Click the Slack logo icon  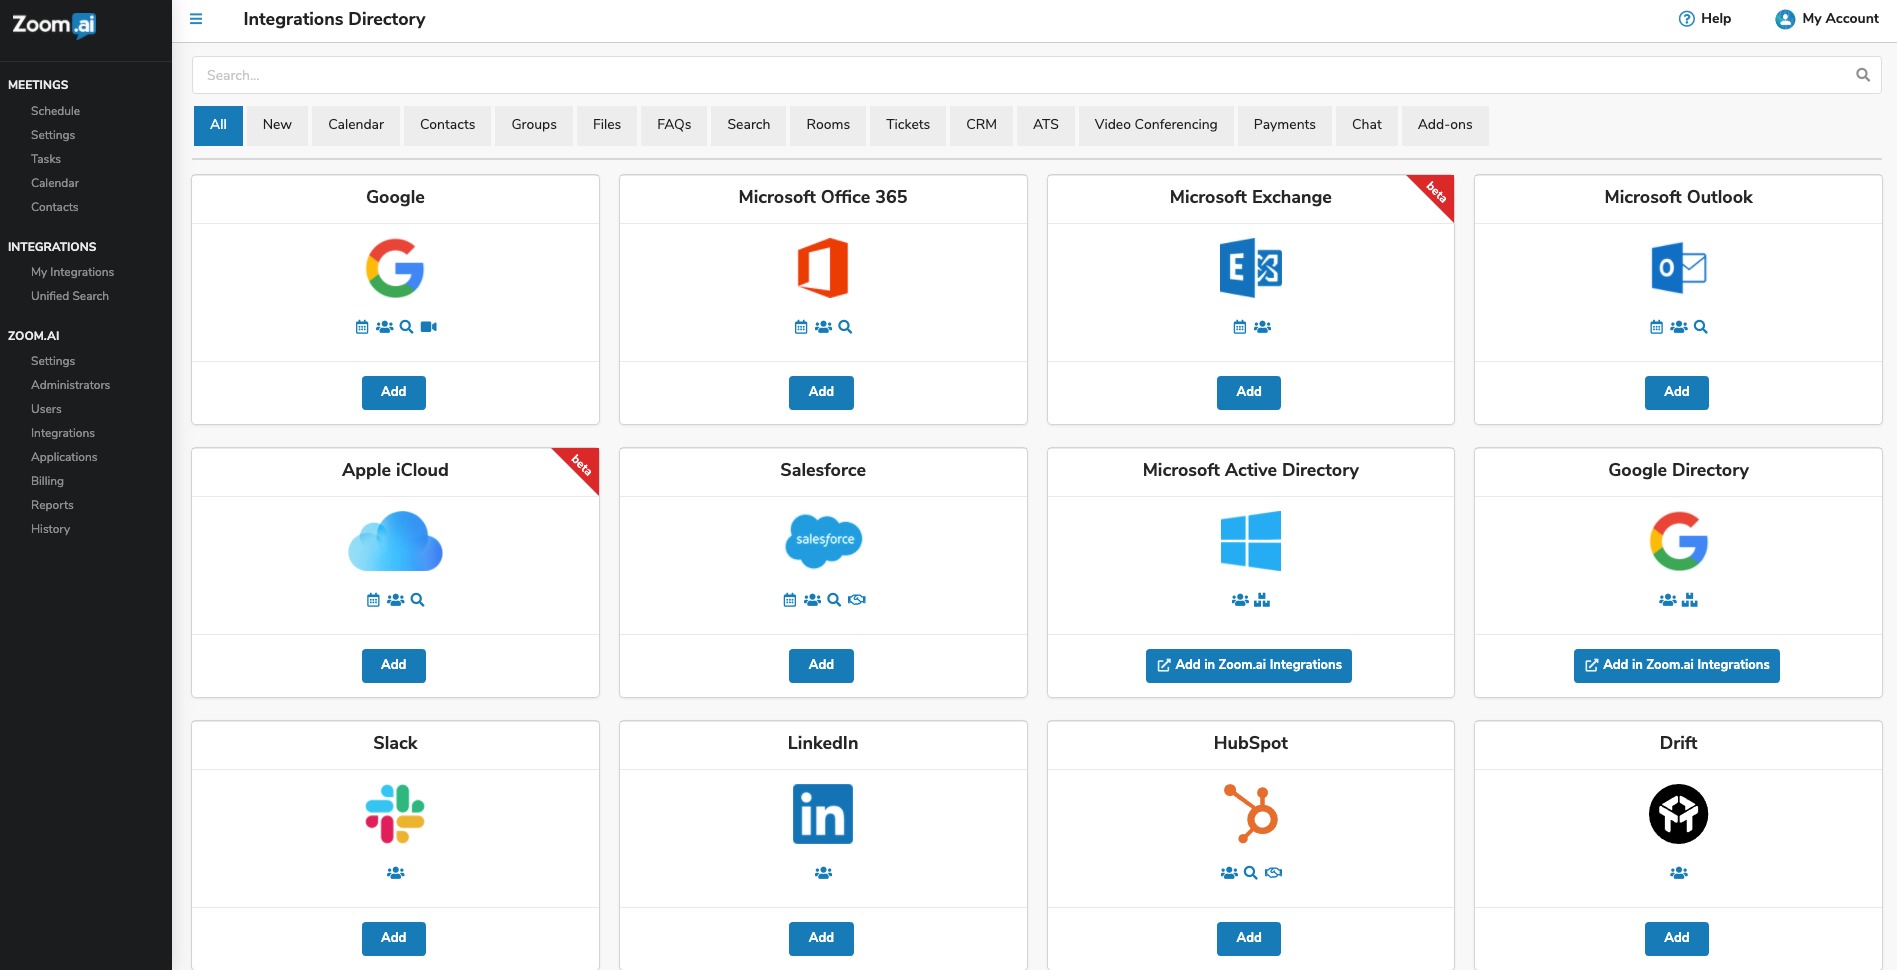395,814
